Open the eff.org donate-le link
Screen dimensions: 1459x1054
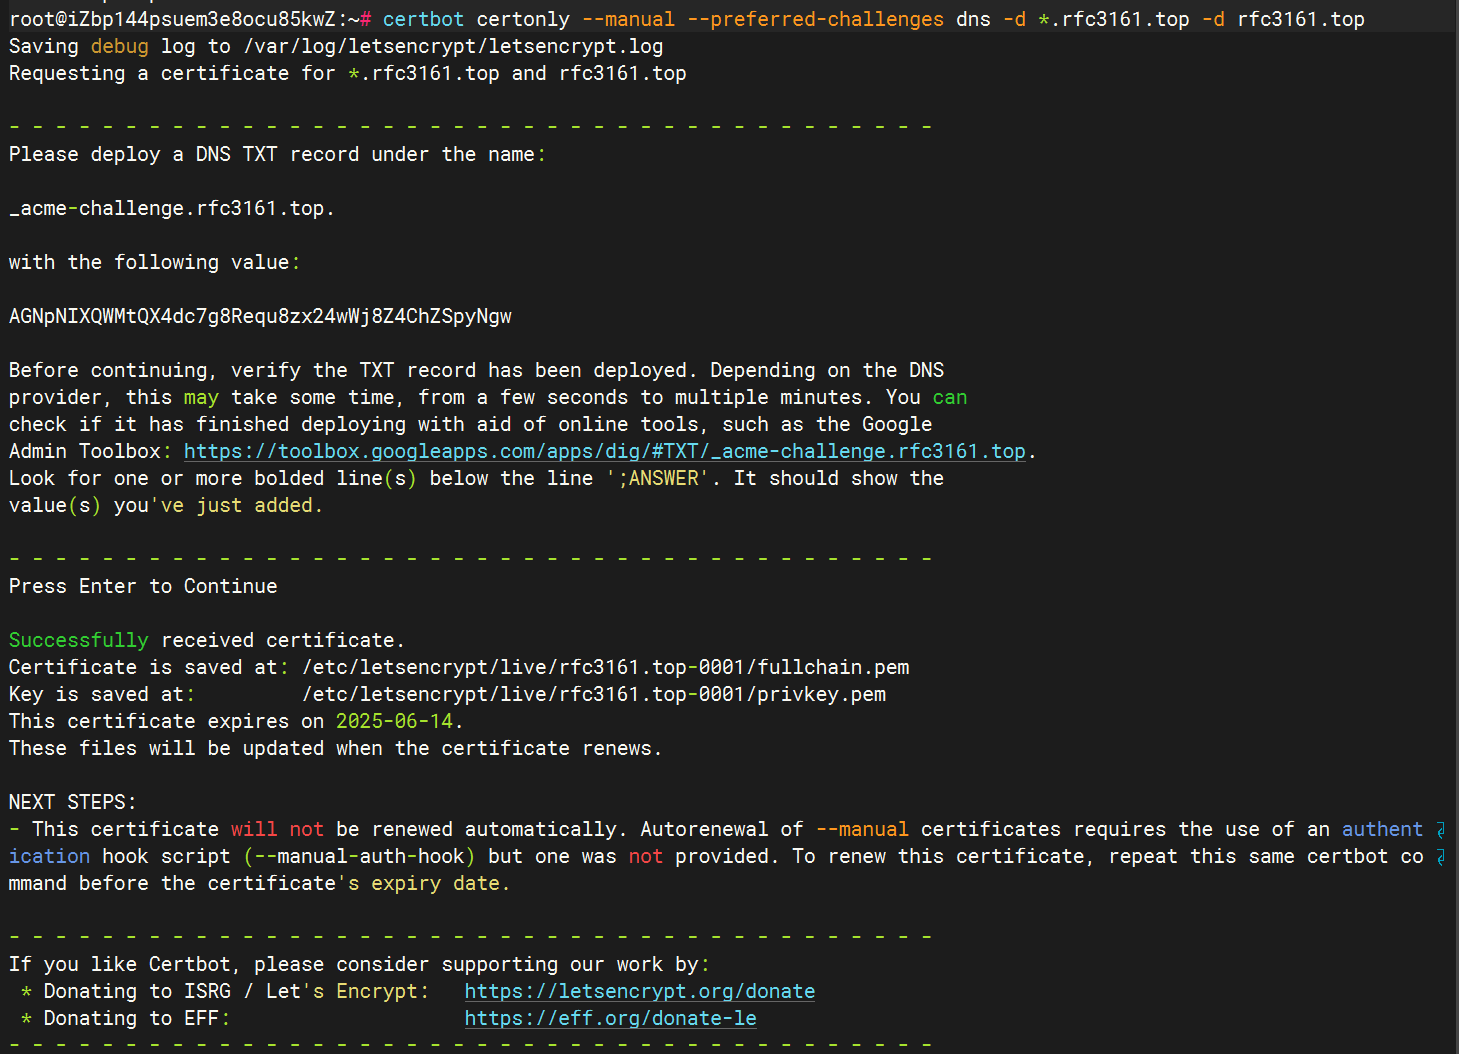coord(610,1018)
